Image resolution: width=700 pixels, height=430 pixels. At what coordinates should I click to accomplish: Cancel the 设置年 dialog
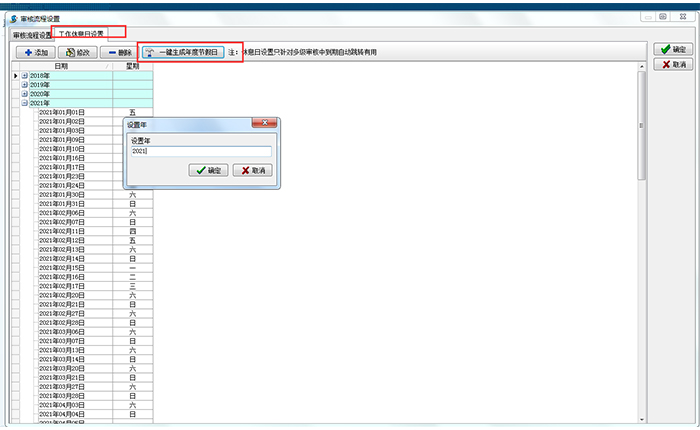[252, 171]
